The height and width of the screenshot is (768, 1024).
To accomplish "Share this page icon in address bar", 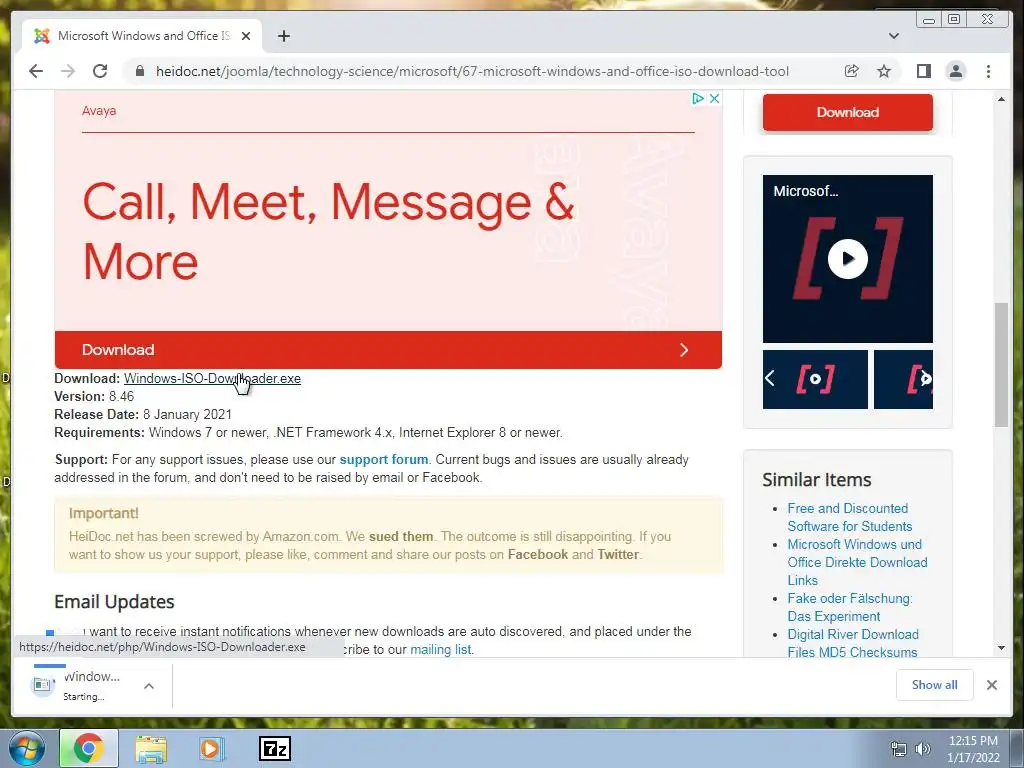I will click(851, 71).
